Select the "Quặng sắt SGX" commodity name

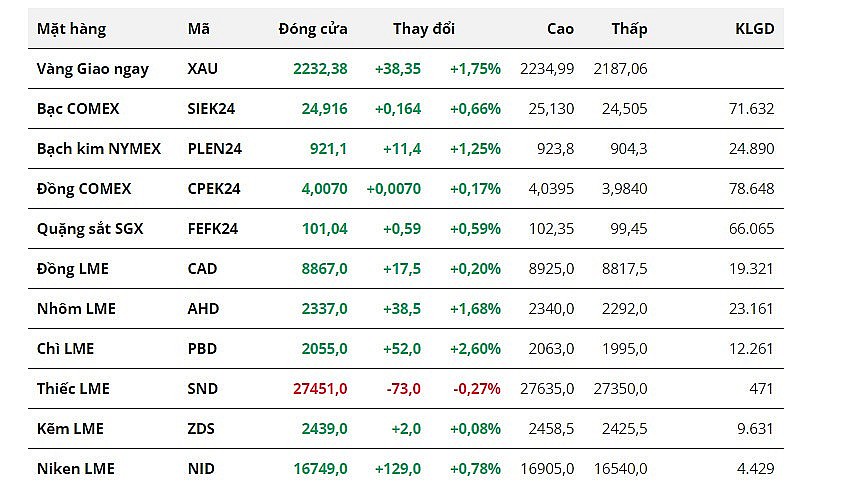coord(90,229)
